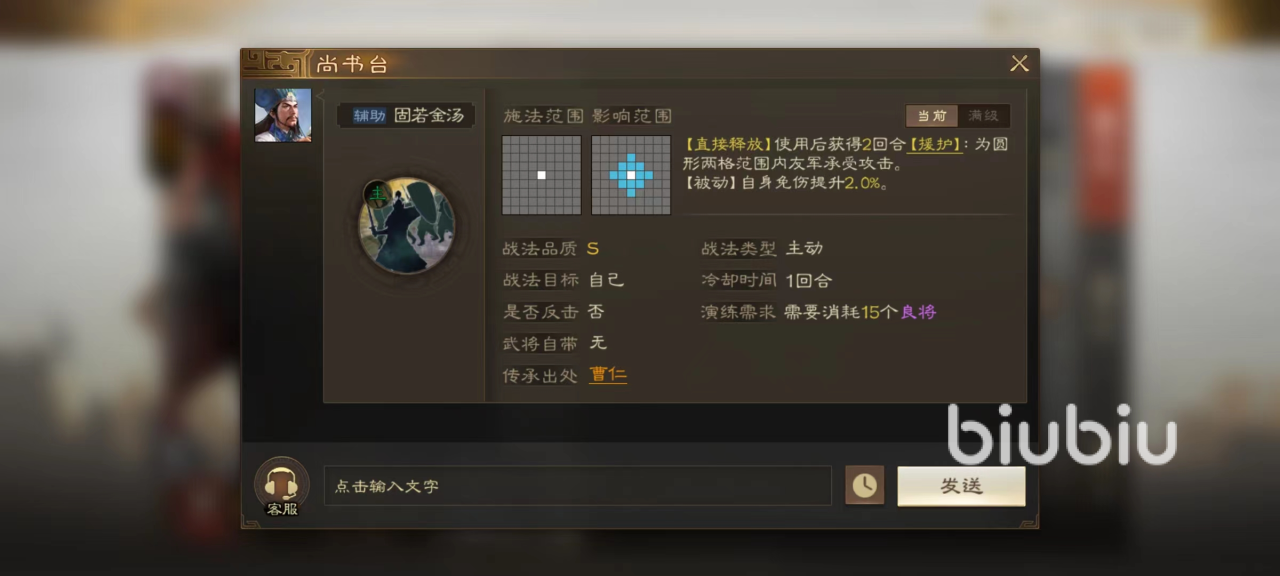
Task: Tap the 直接释放 keyword in description
Action: (x=729, y=145)
